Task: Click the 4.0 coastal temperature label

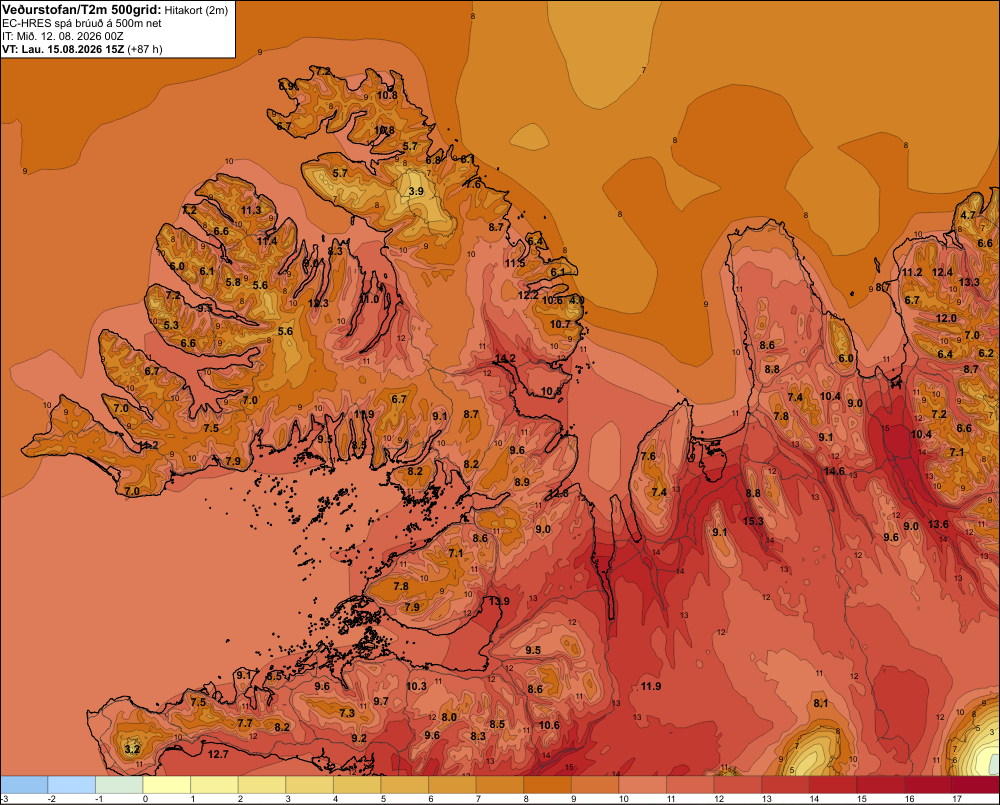Action: [577, 300]
